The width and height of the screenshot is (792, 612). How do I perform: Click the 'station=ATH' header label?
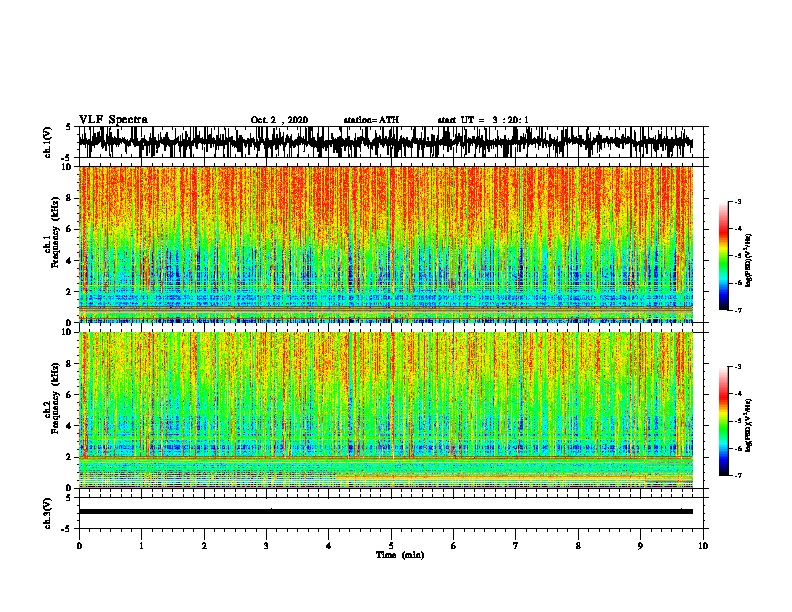pos(371,120)
